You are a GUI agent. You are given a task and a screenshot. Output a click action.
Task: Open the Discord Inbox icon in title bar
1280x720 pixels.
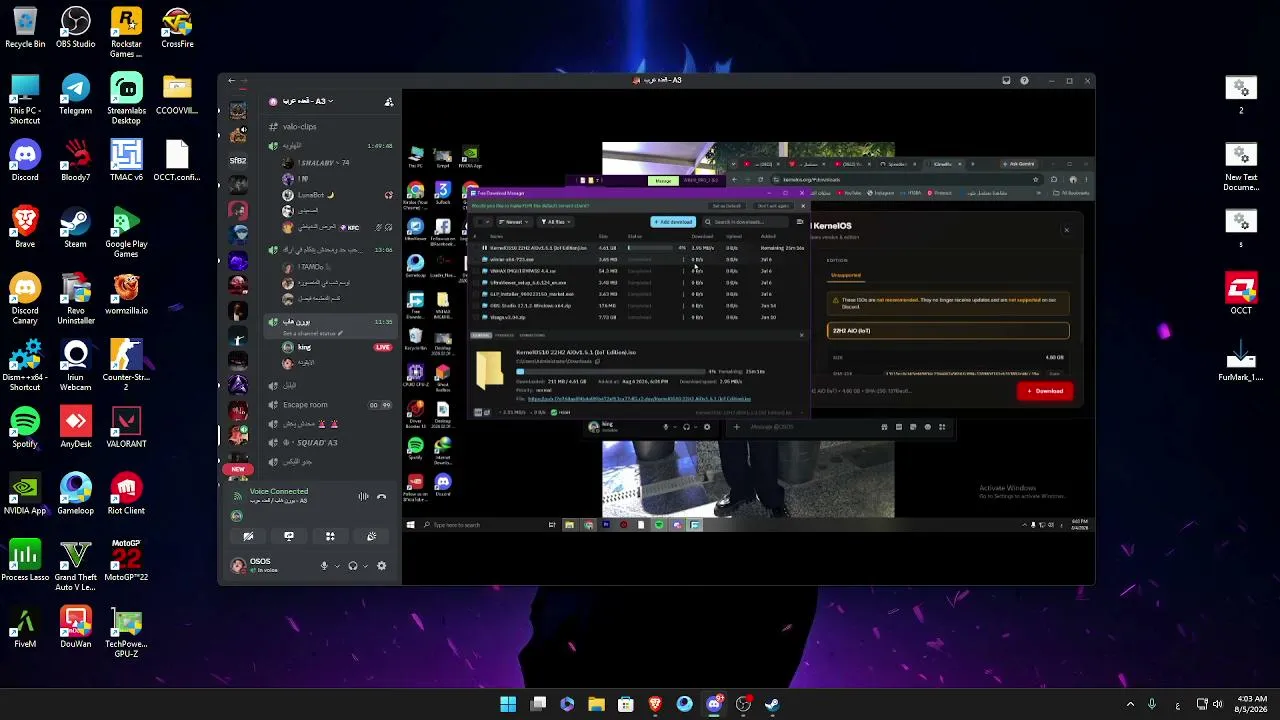tap(1006, 80)
